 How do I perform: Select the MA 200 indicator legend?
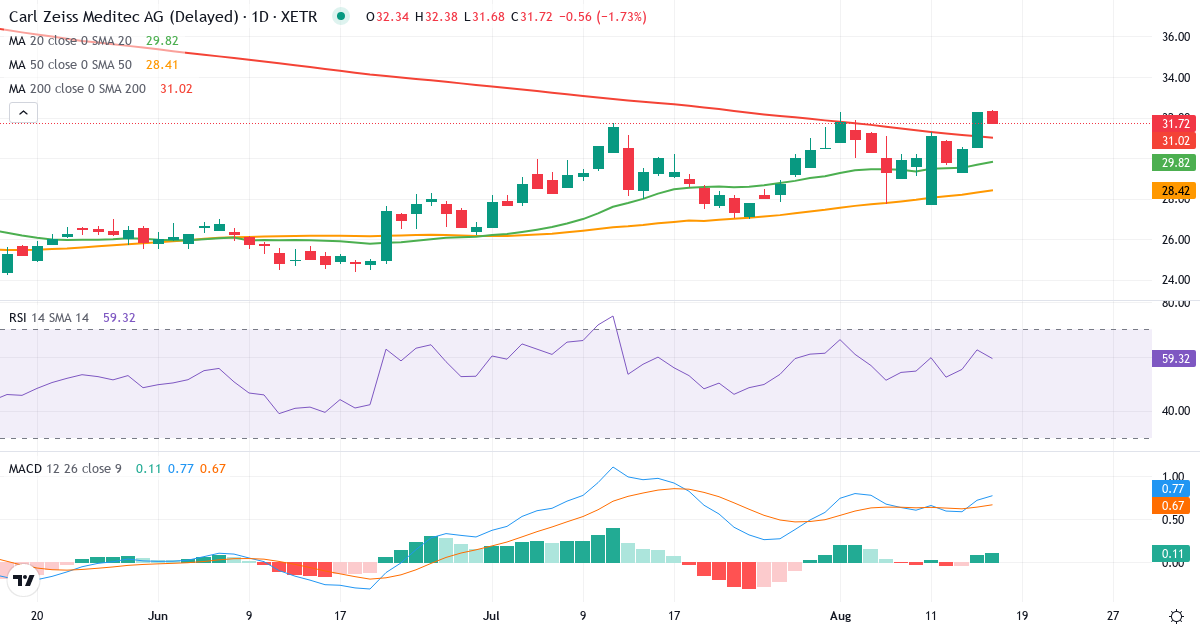(x=100, y=89)
